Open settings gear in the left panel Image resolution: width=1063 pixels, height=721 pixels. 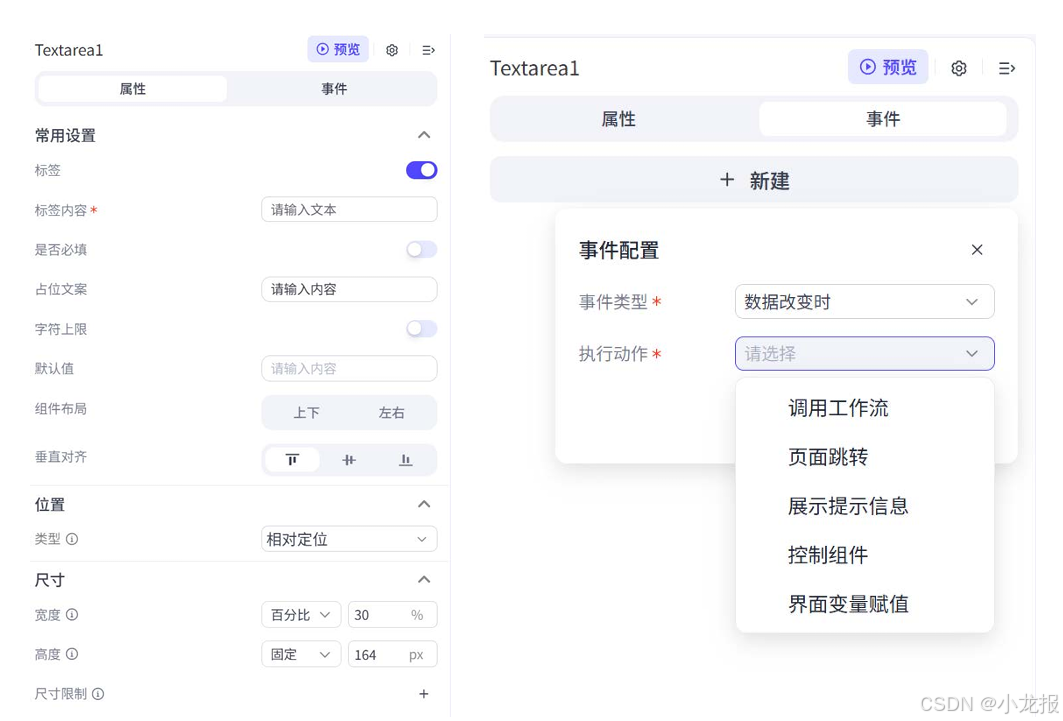[392, 49]
